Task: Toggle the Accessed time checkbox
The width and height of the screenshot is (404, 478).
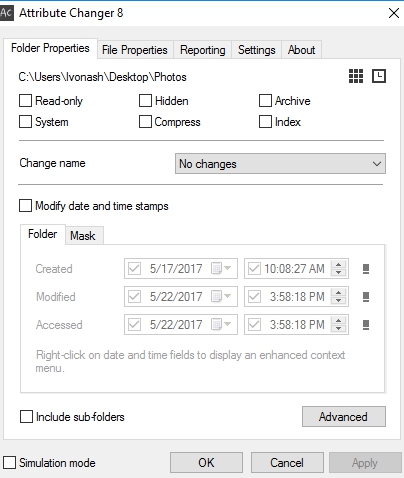Action: pos(254,324)
